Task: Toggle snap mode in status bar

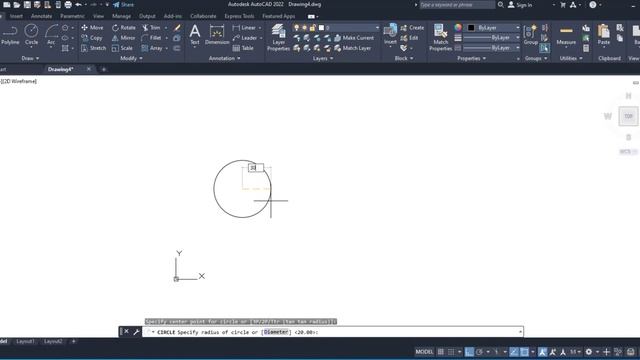Action: 451,351
